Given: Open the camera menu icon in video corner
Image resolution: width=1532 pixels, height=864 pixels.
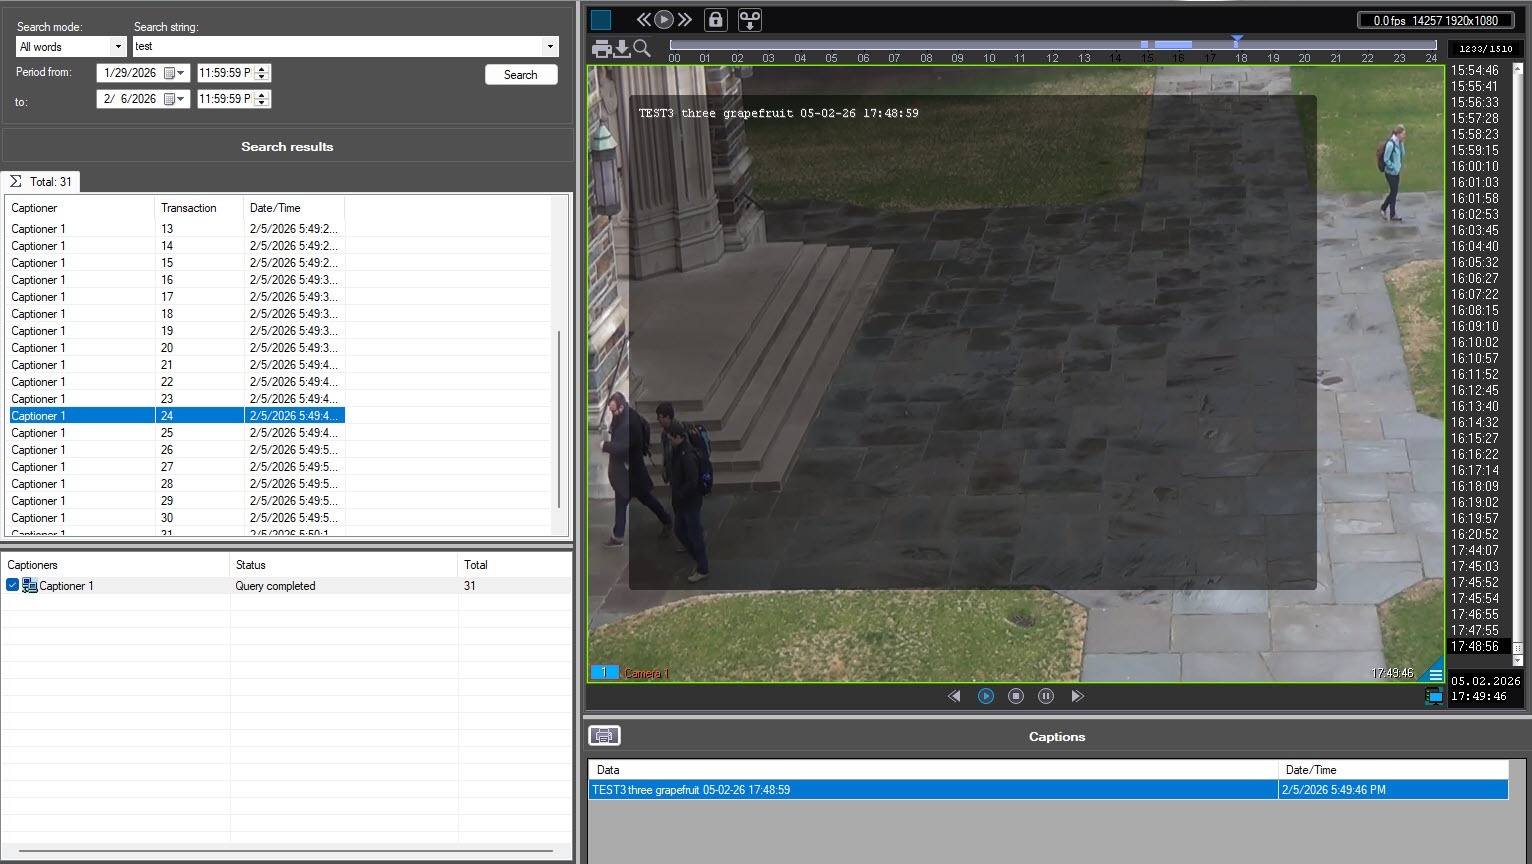Looking at the screenshot, I should tap(1435, 675).
